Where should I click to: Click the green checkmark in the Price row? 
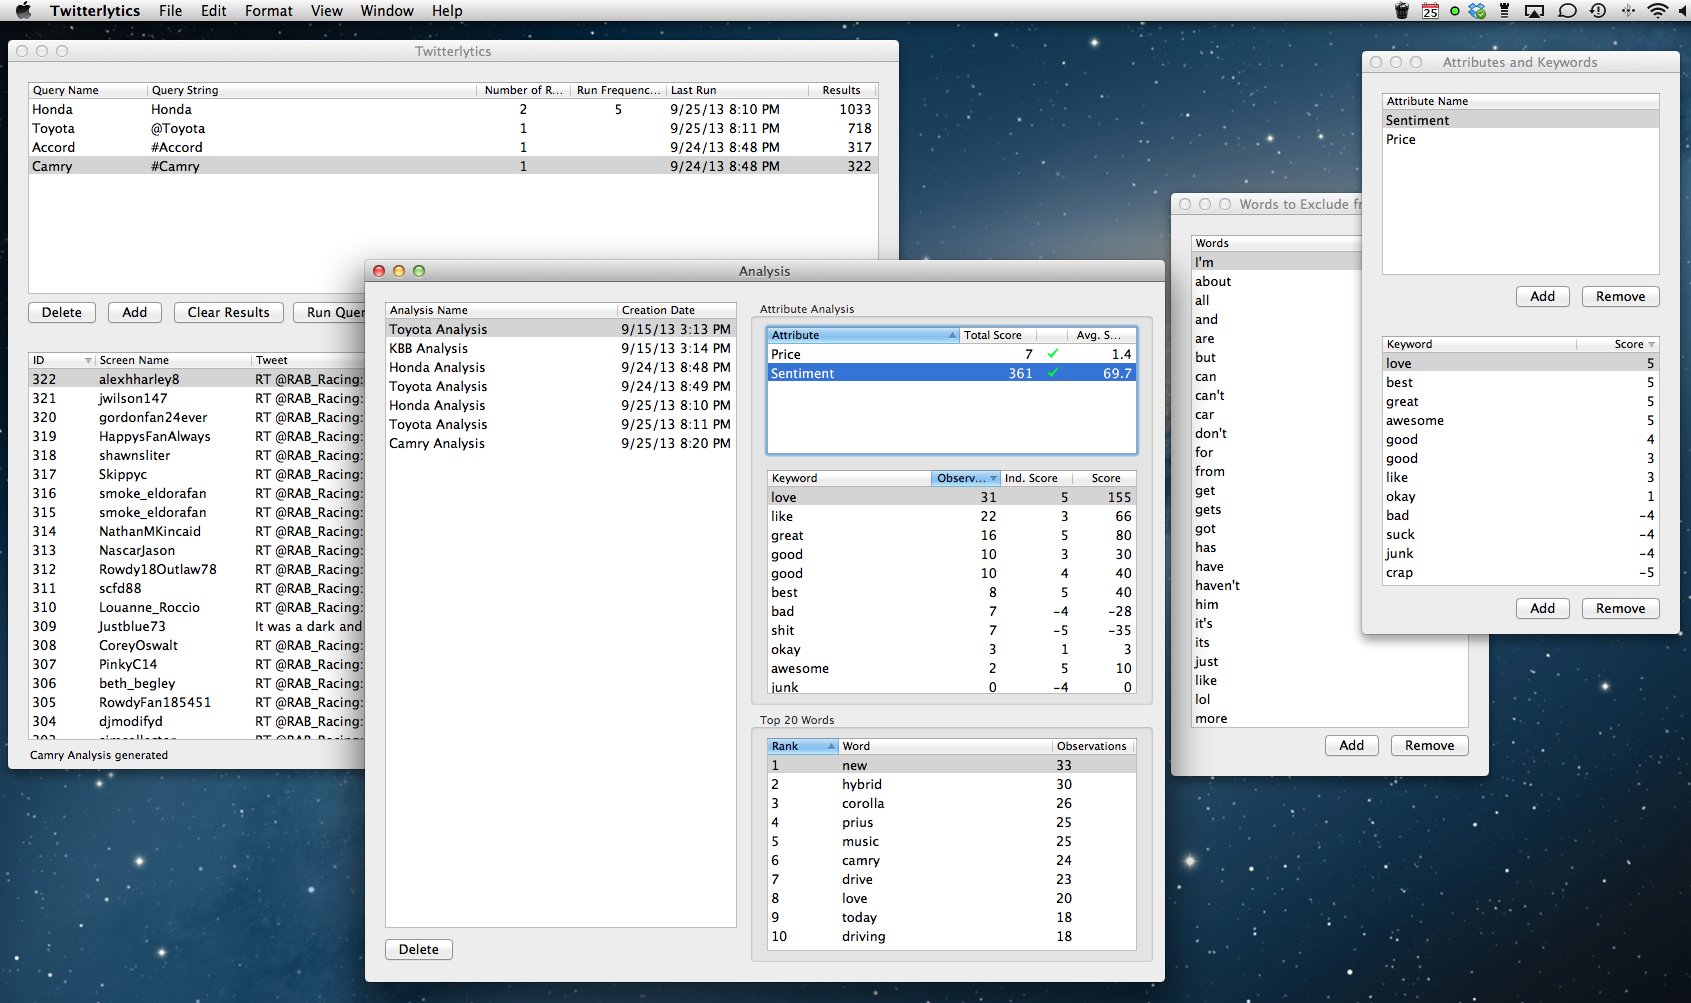point(1052,353)
